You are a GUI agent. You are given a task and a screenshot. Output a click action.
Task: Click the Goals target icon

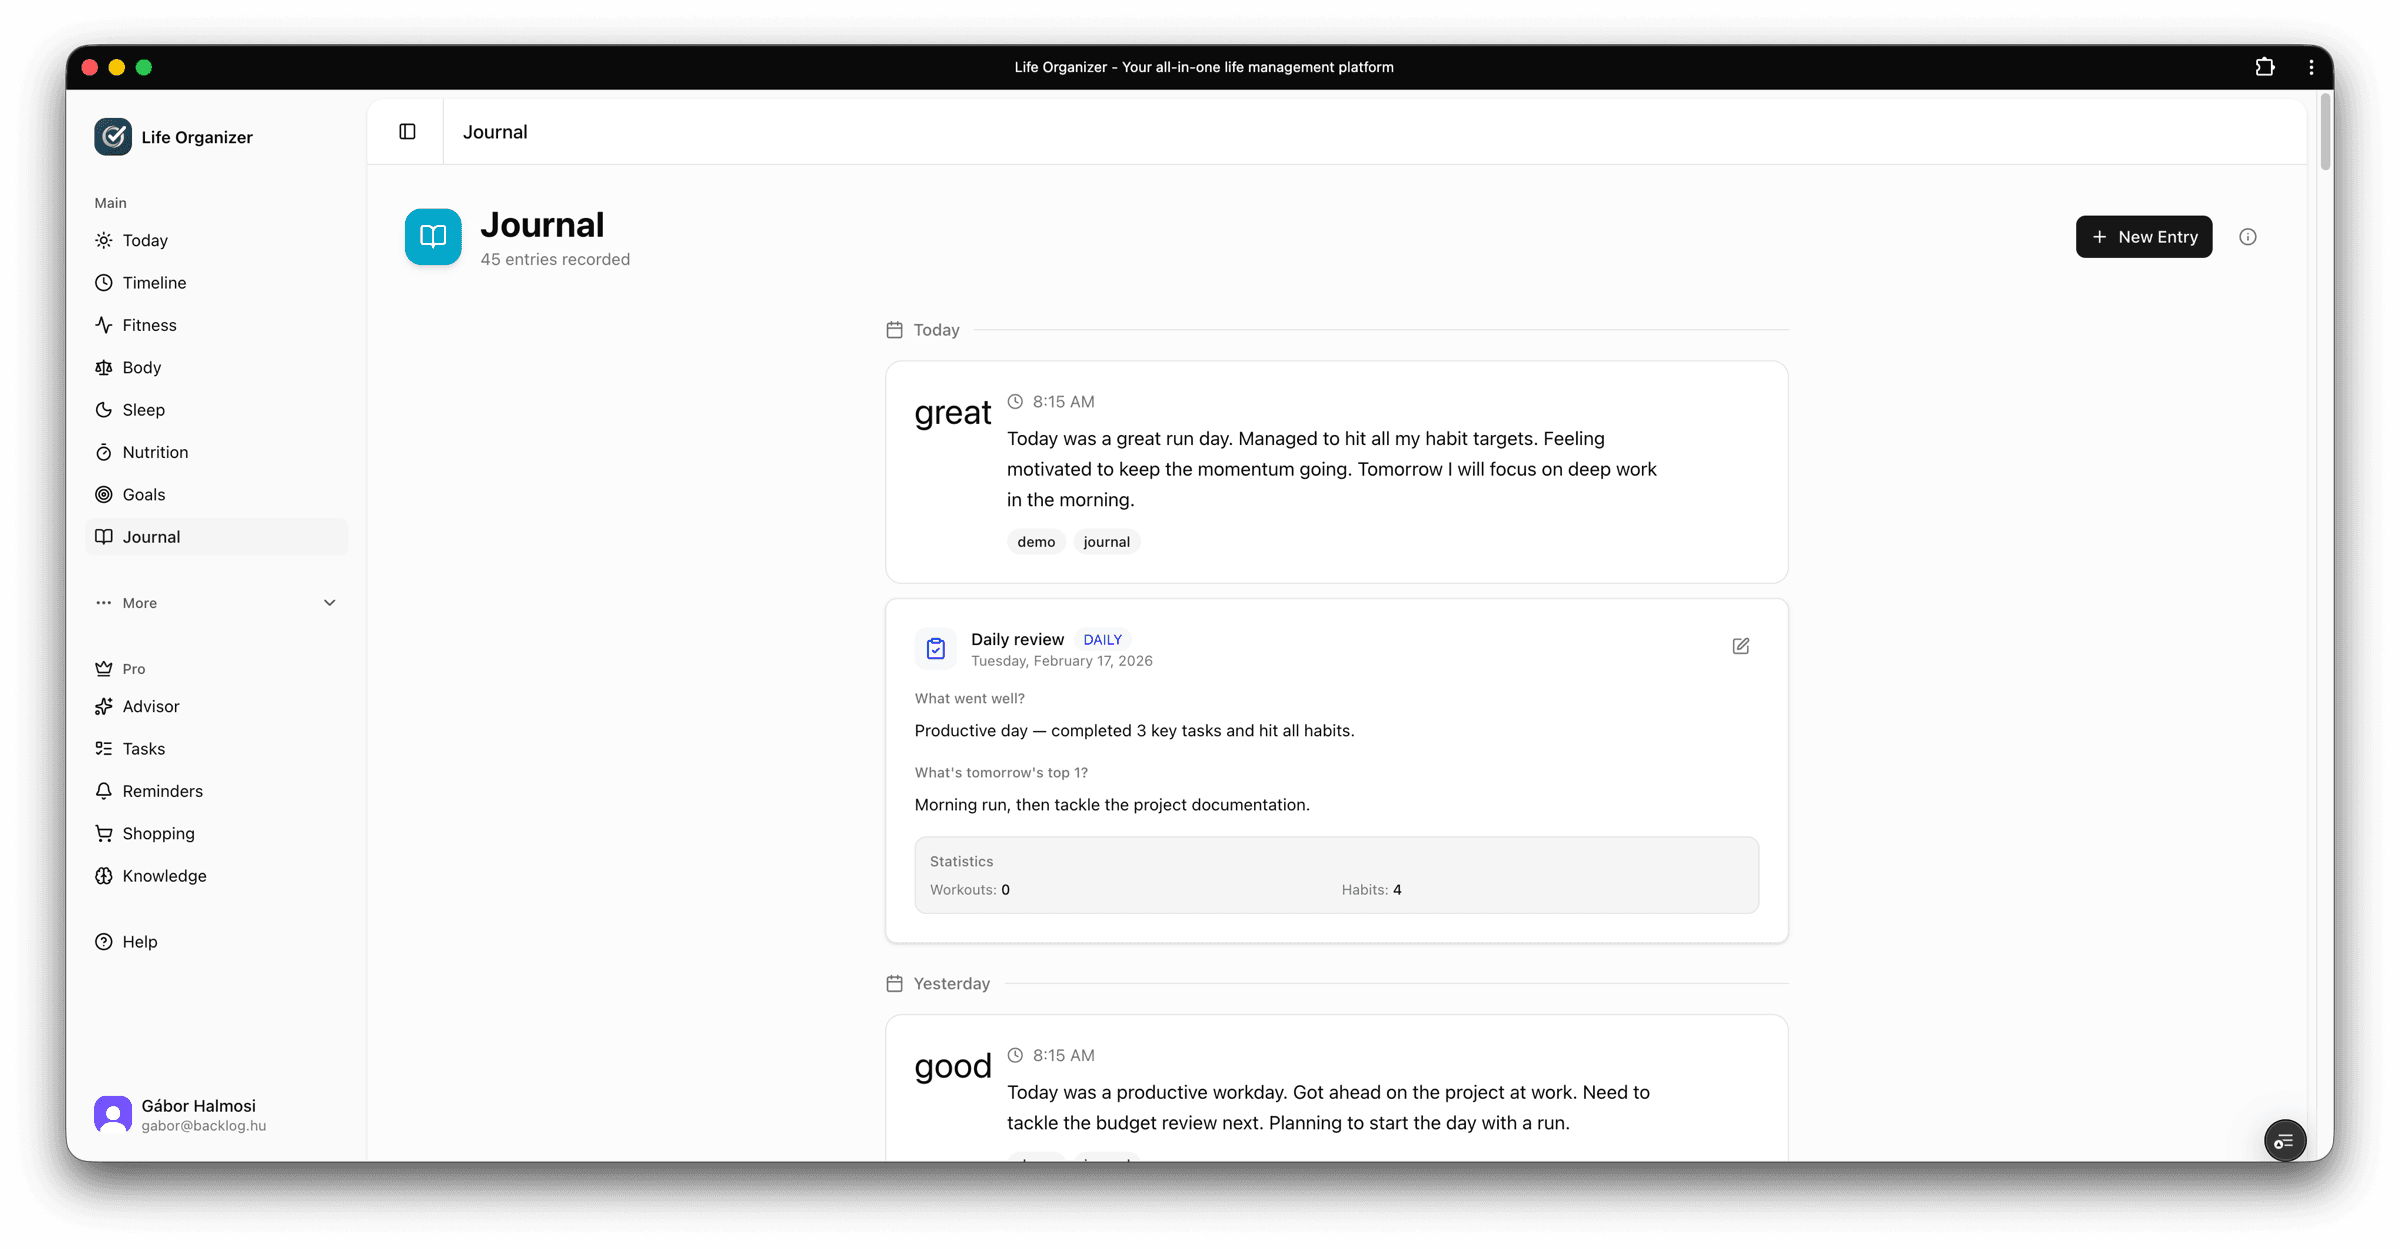coord(104,494)
